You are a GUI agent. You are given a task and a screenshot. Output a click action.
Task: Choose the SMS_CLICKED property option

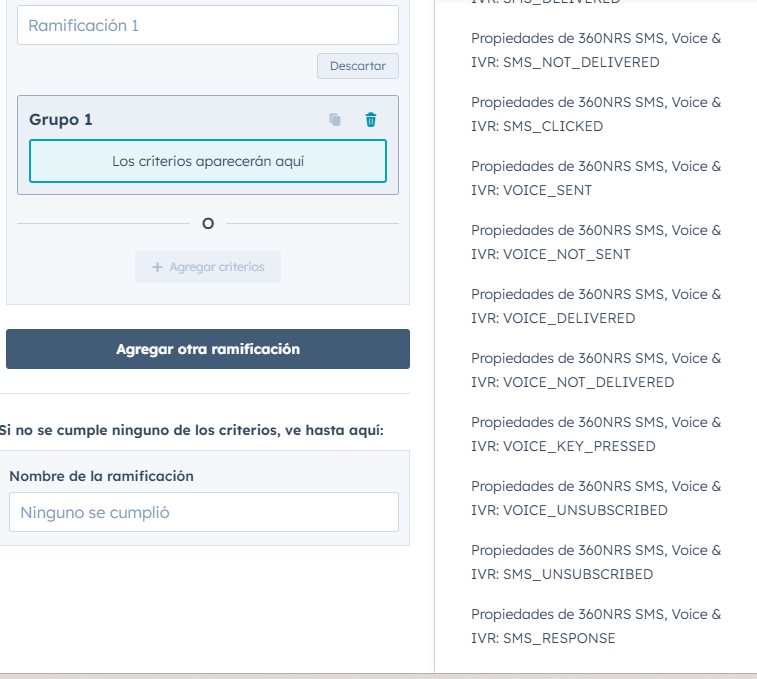(596, 115)
